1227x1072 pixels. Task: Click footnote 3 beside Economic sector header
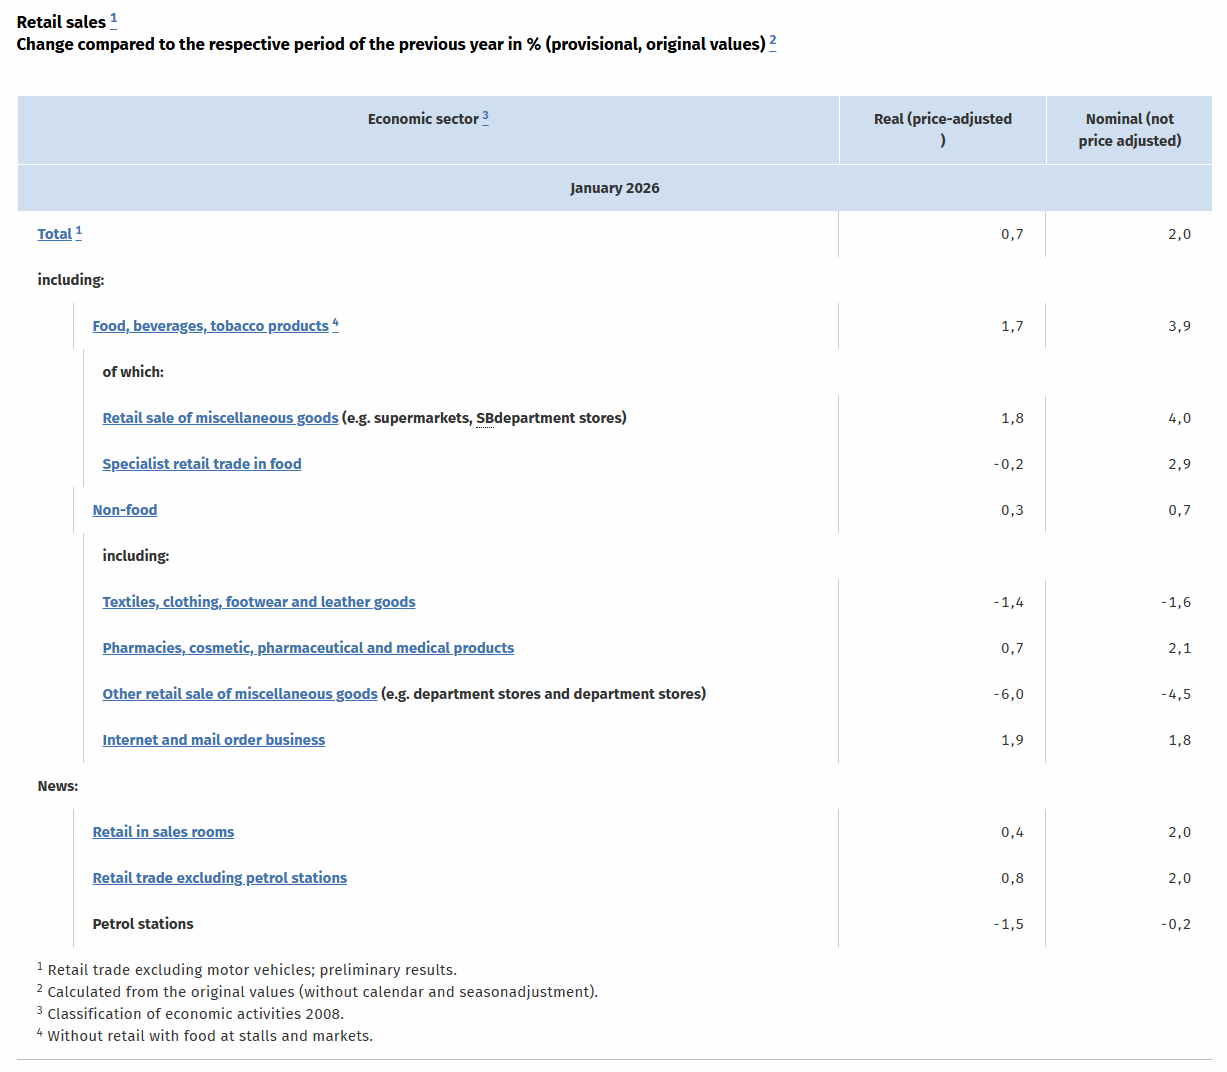[486, 116]
